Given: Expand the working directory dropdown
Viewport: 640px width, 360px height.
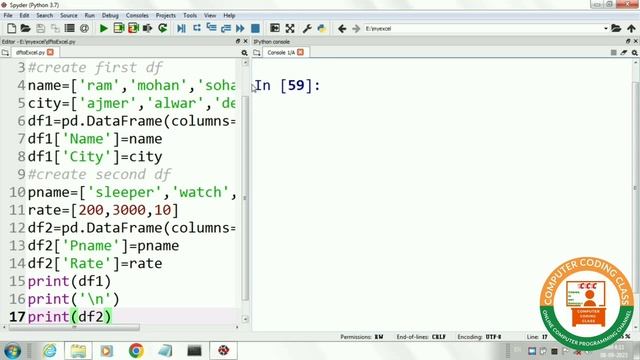Looking at the screenshot, I should (606, 29).
